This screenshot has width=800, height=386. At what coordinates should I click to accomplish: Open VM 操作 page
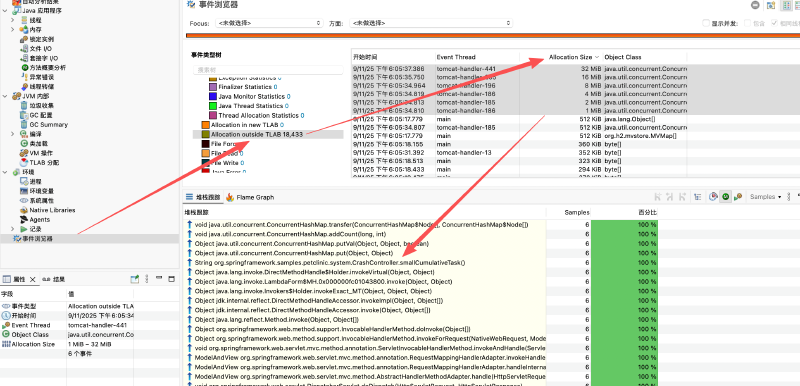[x=41, y=153]
